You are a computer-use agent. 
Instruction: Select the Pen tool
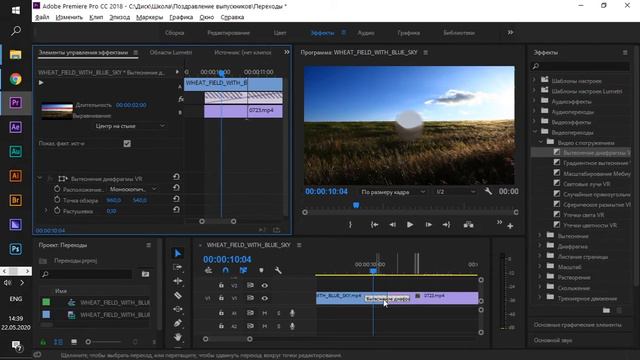tap(178, 323)
